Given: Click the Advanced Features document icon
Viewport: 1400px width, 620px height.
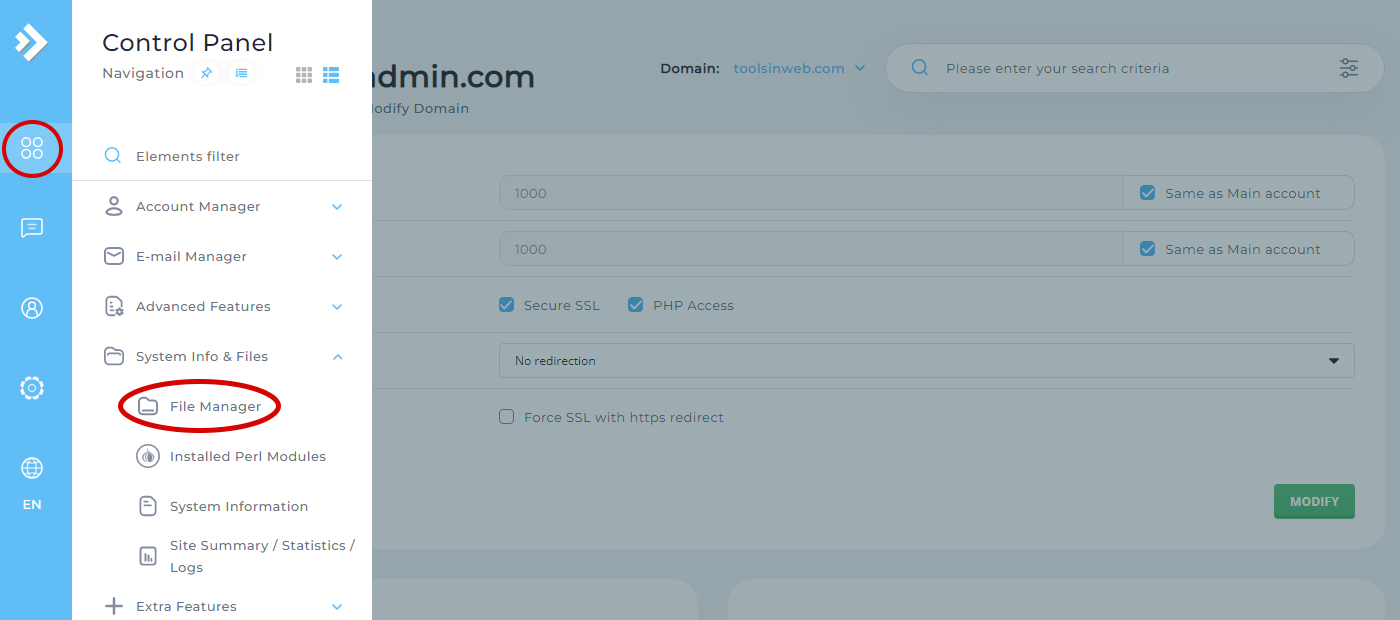Looking at the screenshot, I should tap(114, 306).
